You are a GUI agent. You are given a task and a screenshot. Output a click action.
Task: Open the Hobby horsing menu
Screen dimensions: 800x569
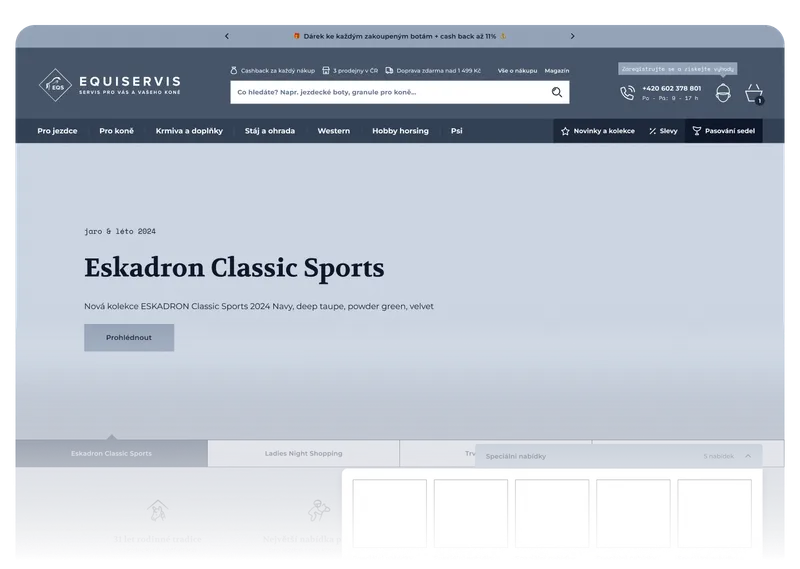tap(401, 131)
